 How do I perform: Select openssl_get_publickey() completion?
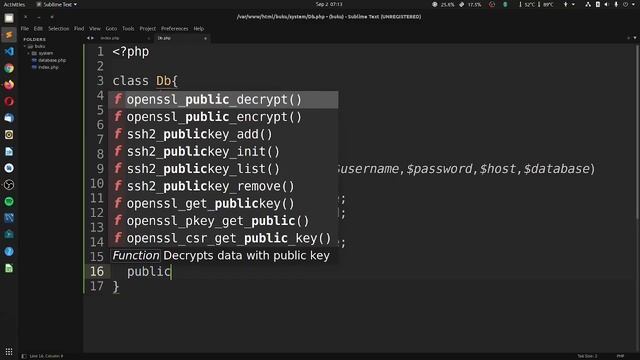coord(223,204)
